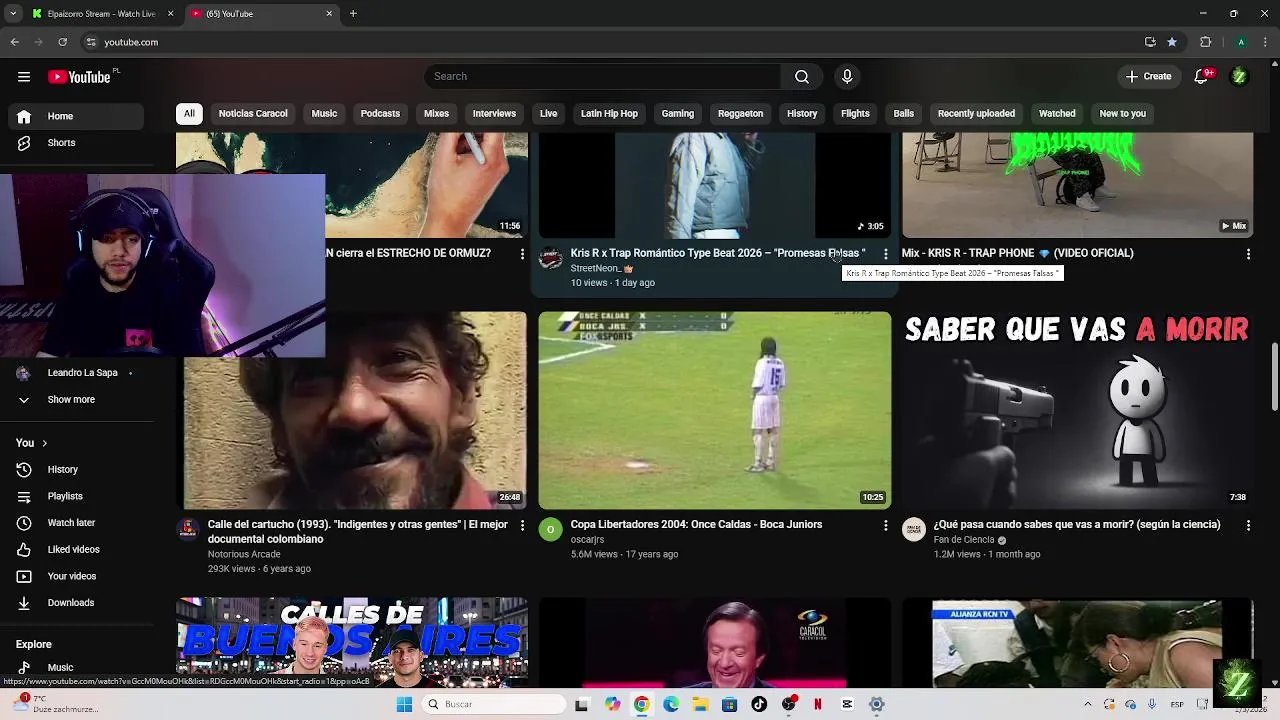
Task: Open Chrome three-dot menu
Action: coord(1265,42)
